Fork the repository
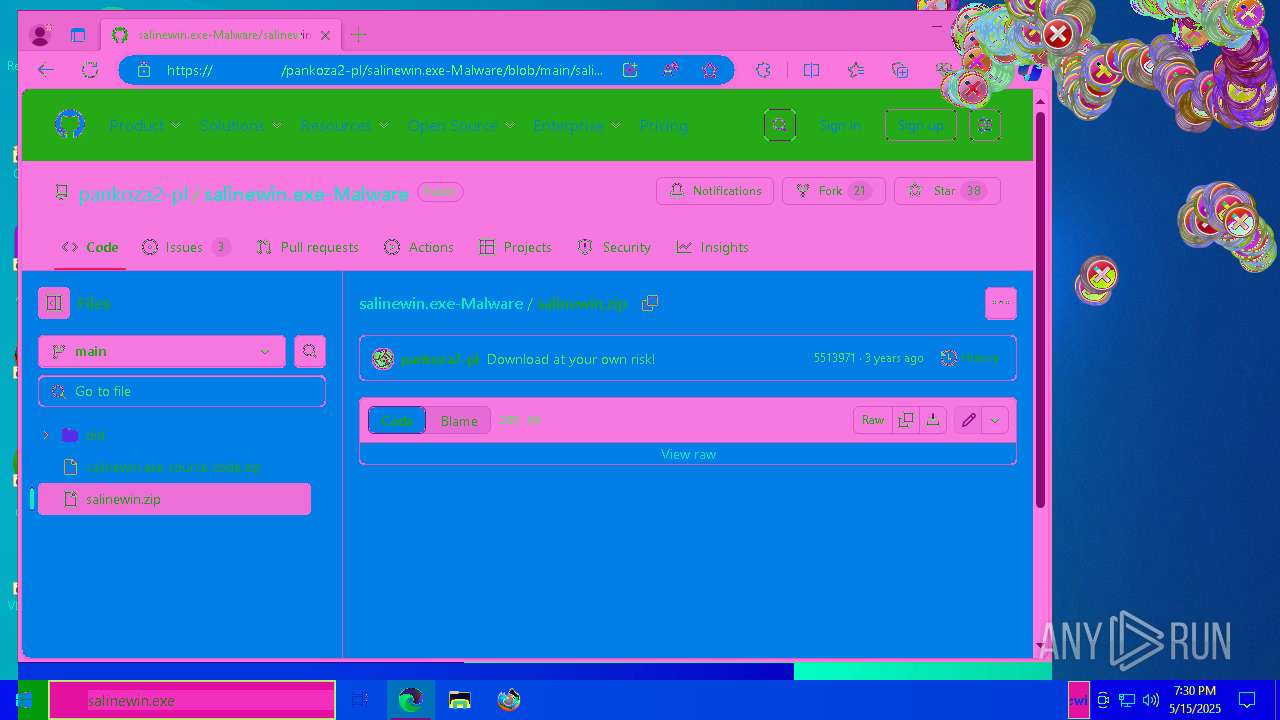This screenshot has height=720, width=1280. tap(834, 191)
